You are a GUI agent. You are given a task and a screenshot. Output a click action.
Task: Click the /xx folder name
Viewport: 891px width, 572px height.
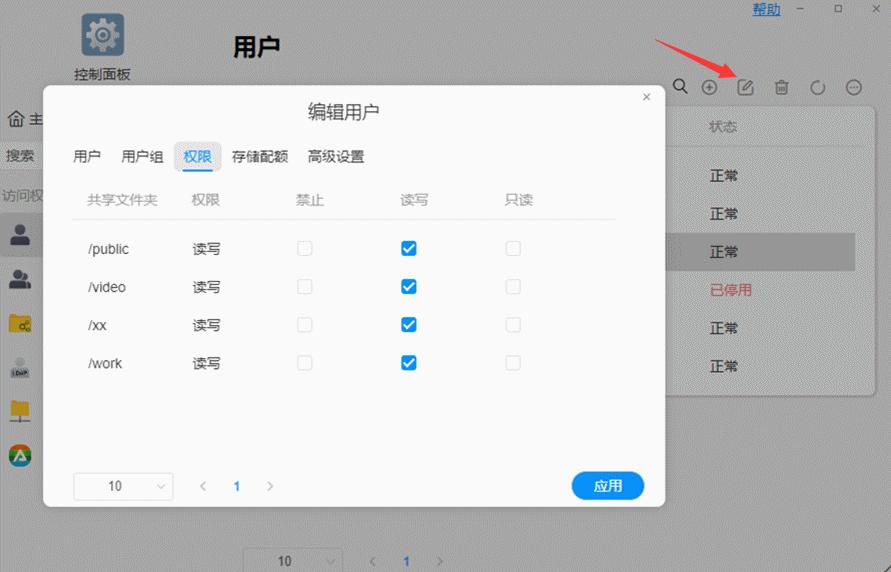(97, 325)
